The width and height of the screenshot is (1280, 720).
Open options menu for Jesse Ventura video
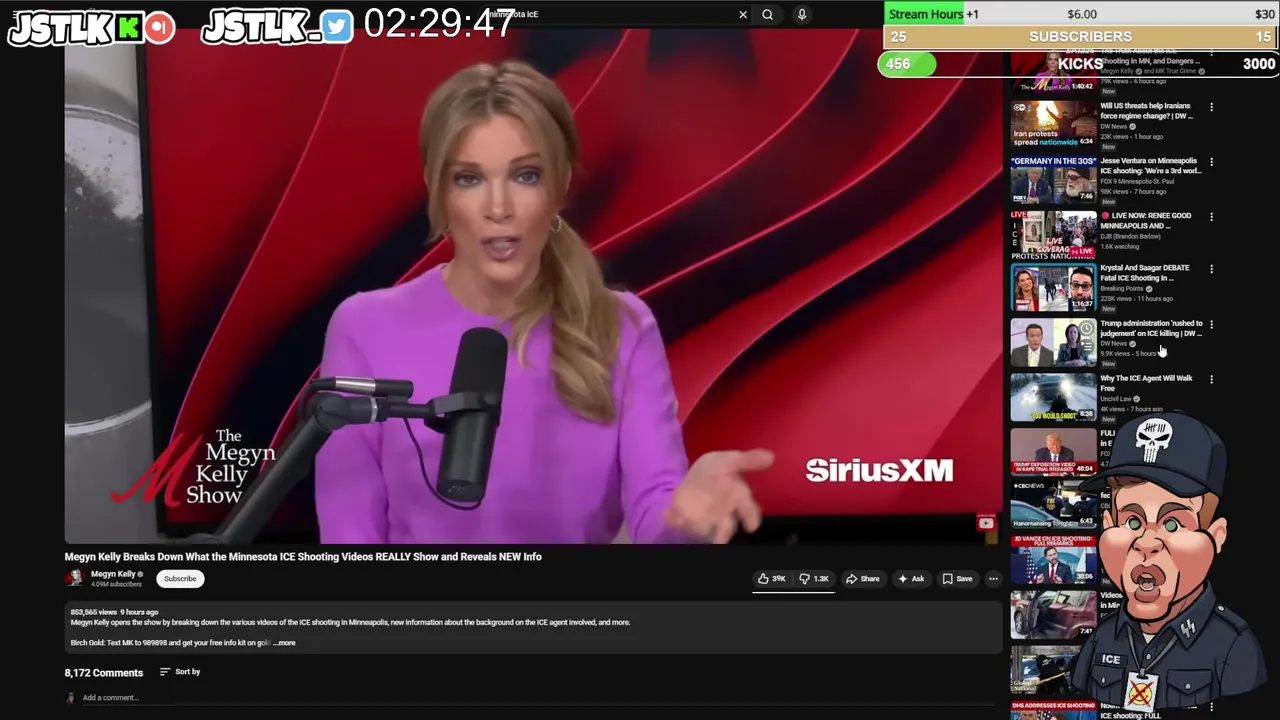(1211, 162)
